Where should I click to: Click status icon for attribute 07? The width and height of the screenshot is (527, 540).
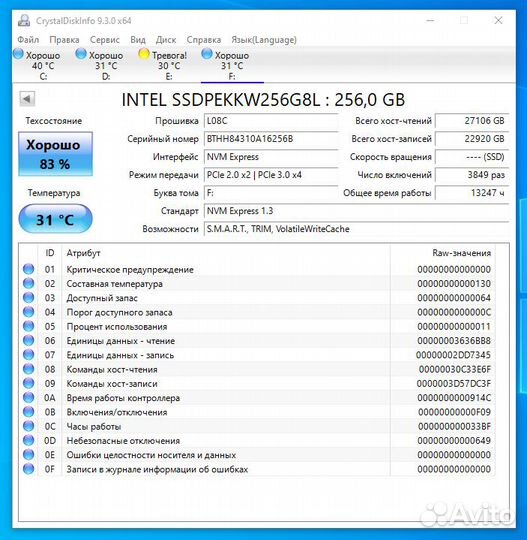(x=29, y=355)
